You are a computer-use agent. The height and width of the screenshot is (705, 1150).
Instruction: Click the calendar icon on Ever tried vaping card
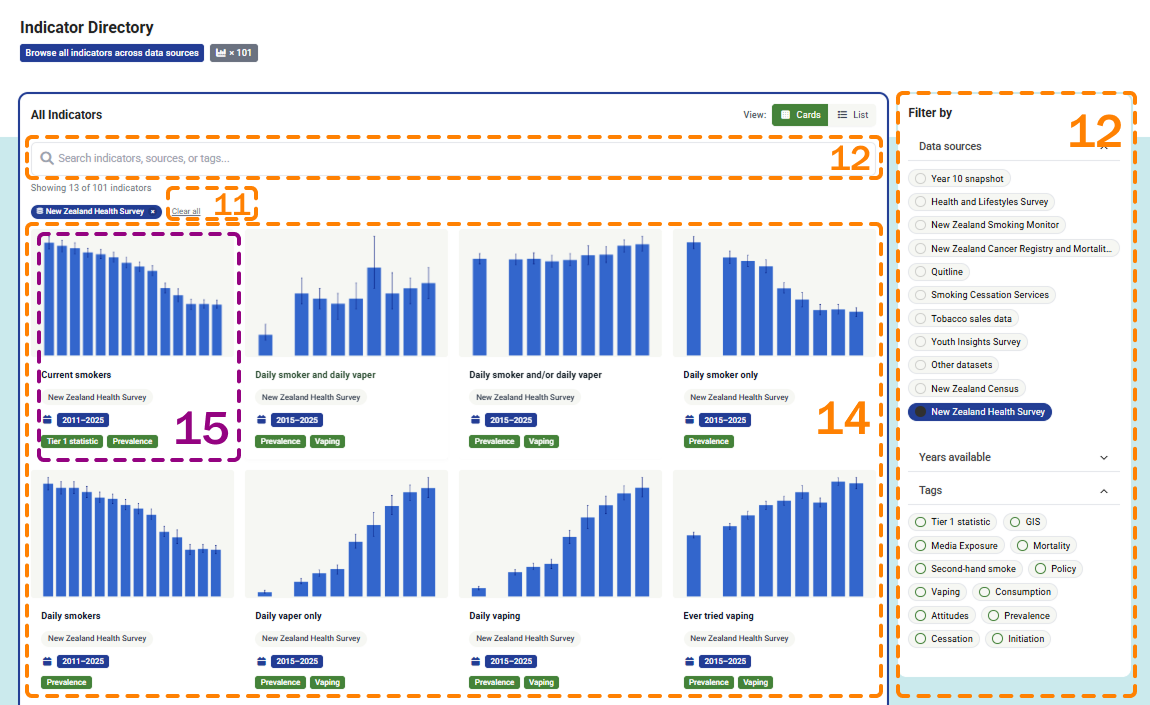point(689,661)
